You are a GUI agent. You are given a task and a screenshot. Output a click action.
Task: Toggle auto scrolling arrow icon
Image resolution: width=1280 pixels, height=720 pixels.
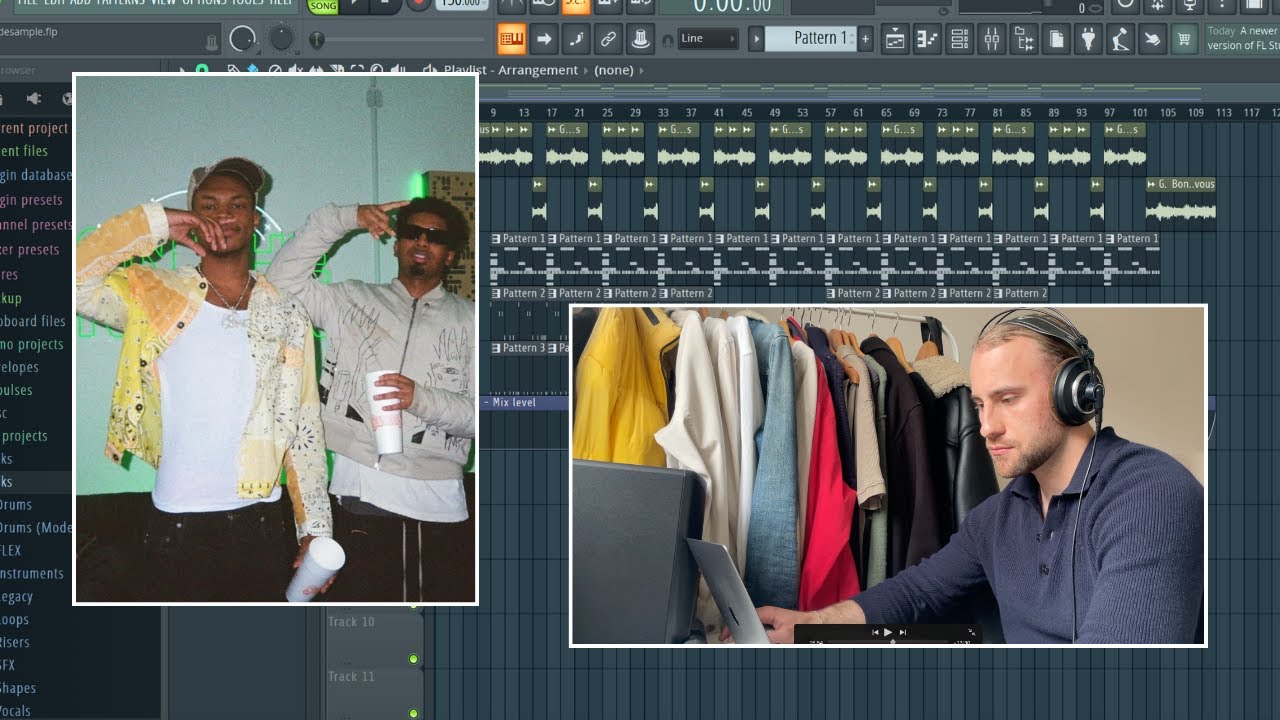click(544, 40)
